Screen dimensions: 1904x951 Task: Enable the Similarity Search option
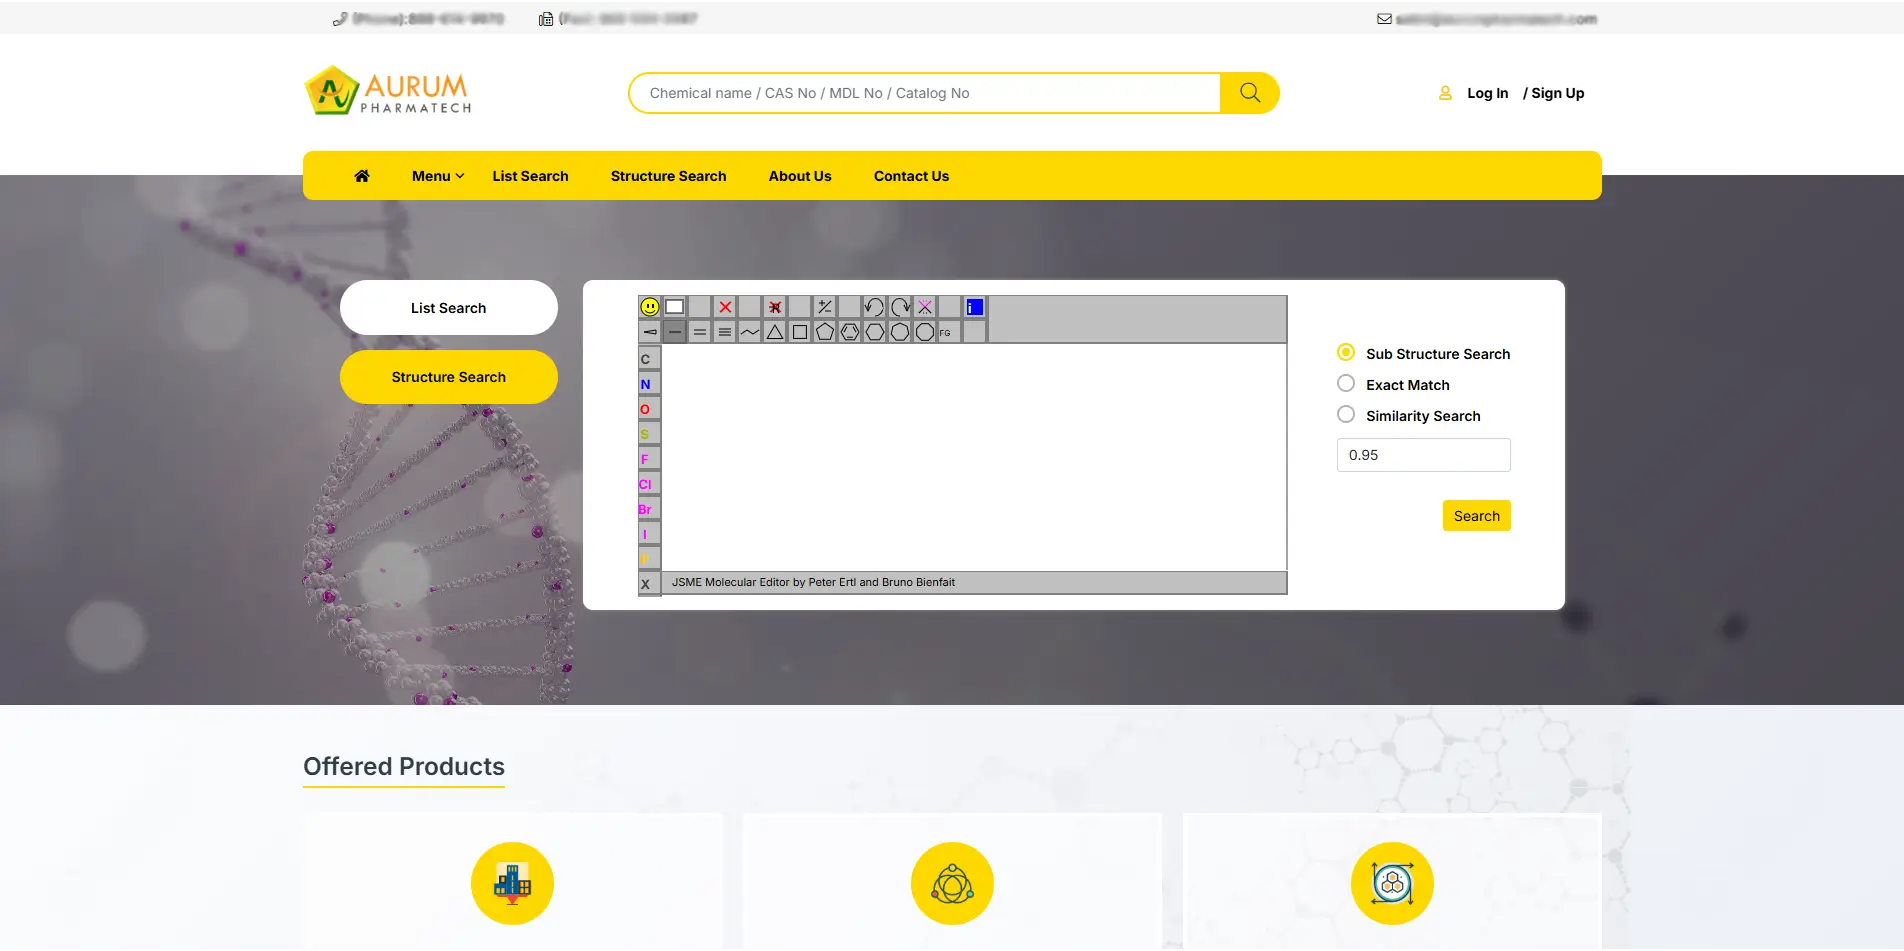pos(1346,415)
